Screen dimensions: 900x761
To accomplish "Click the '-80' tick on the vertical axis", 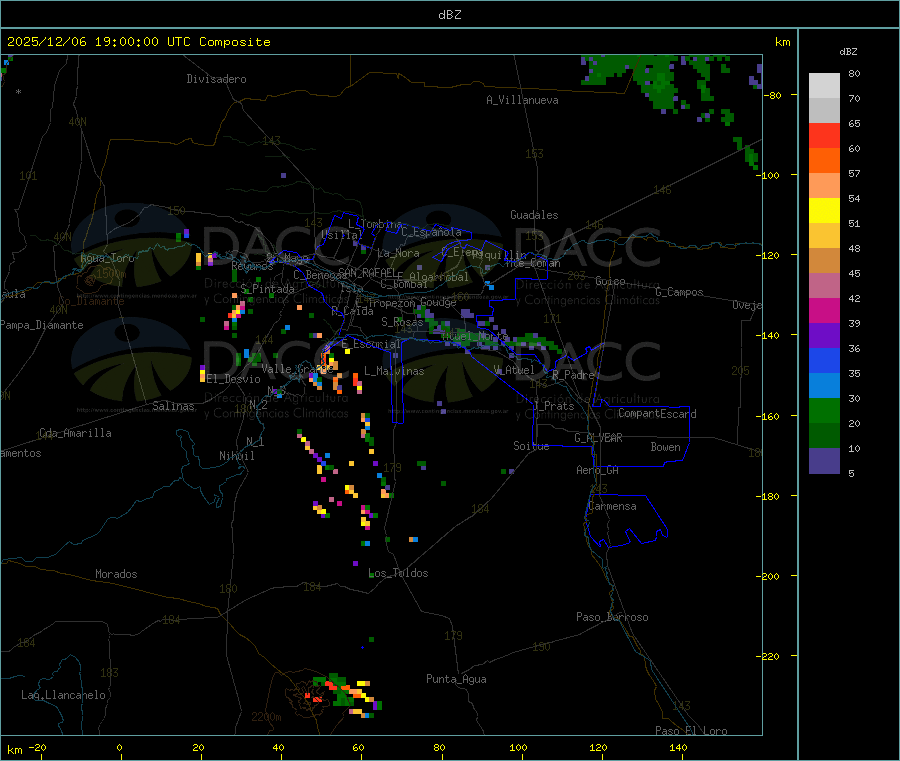I will click(x=774, y=95).
